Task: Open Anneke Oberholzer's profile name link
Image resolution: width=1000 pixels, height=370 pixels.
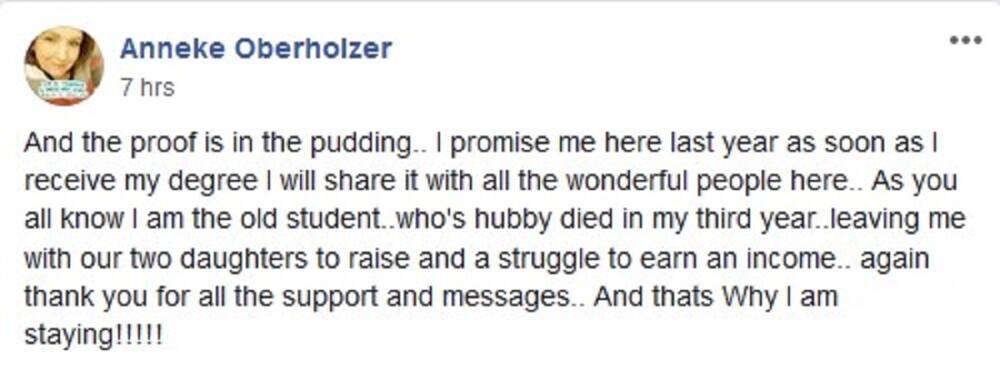Action: (x=256, y=48)
